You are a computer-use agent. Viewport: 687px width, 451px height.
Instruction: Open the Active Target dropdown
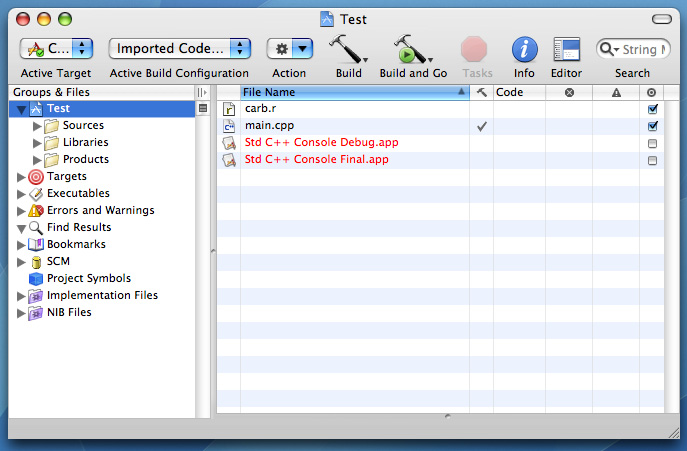(57, 48)
